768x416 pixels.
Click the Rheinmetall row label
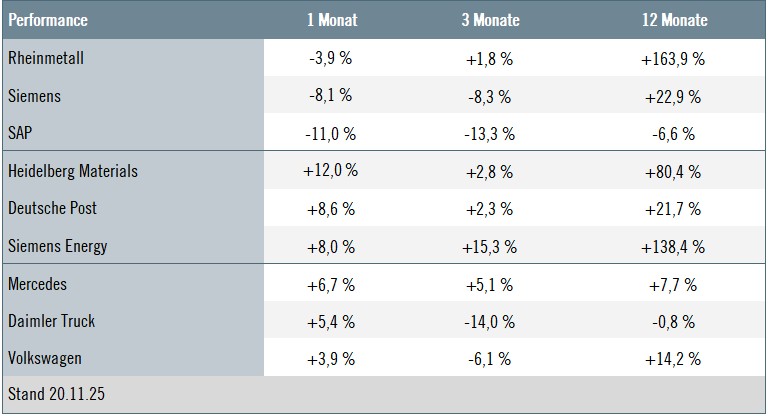click(x=45, y=59)
